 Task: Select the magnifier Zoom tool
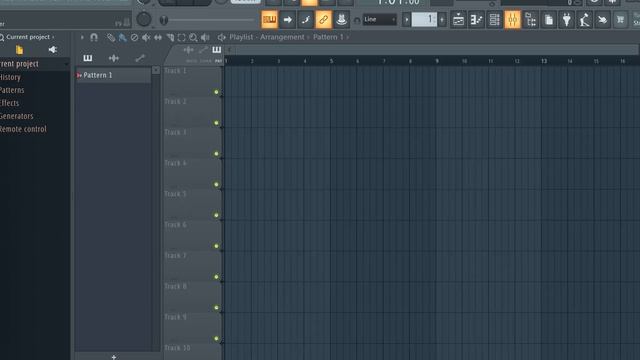(x=193, y=38)
